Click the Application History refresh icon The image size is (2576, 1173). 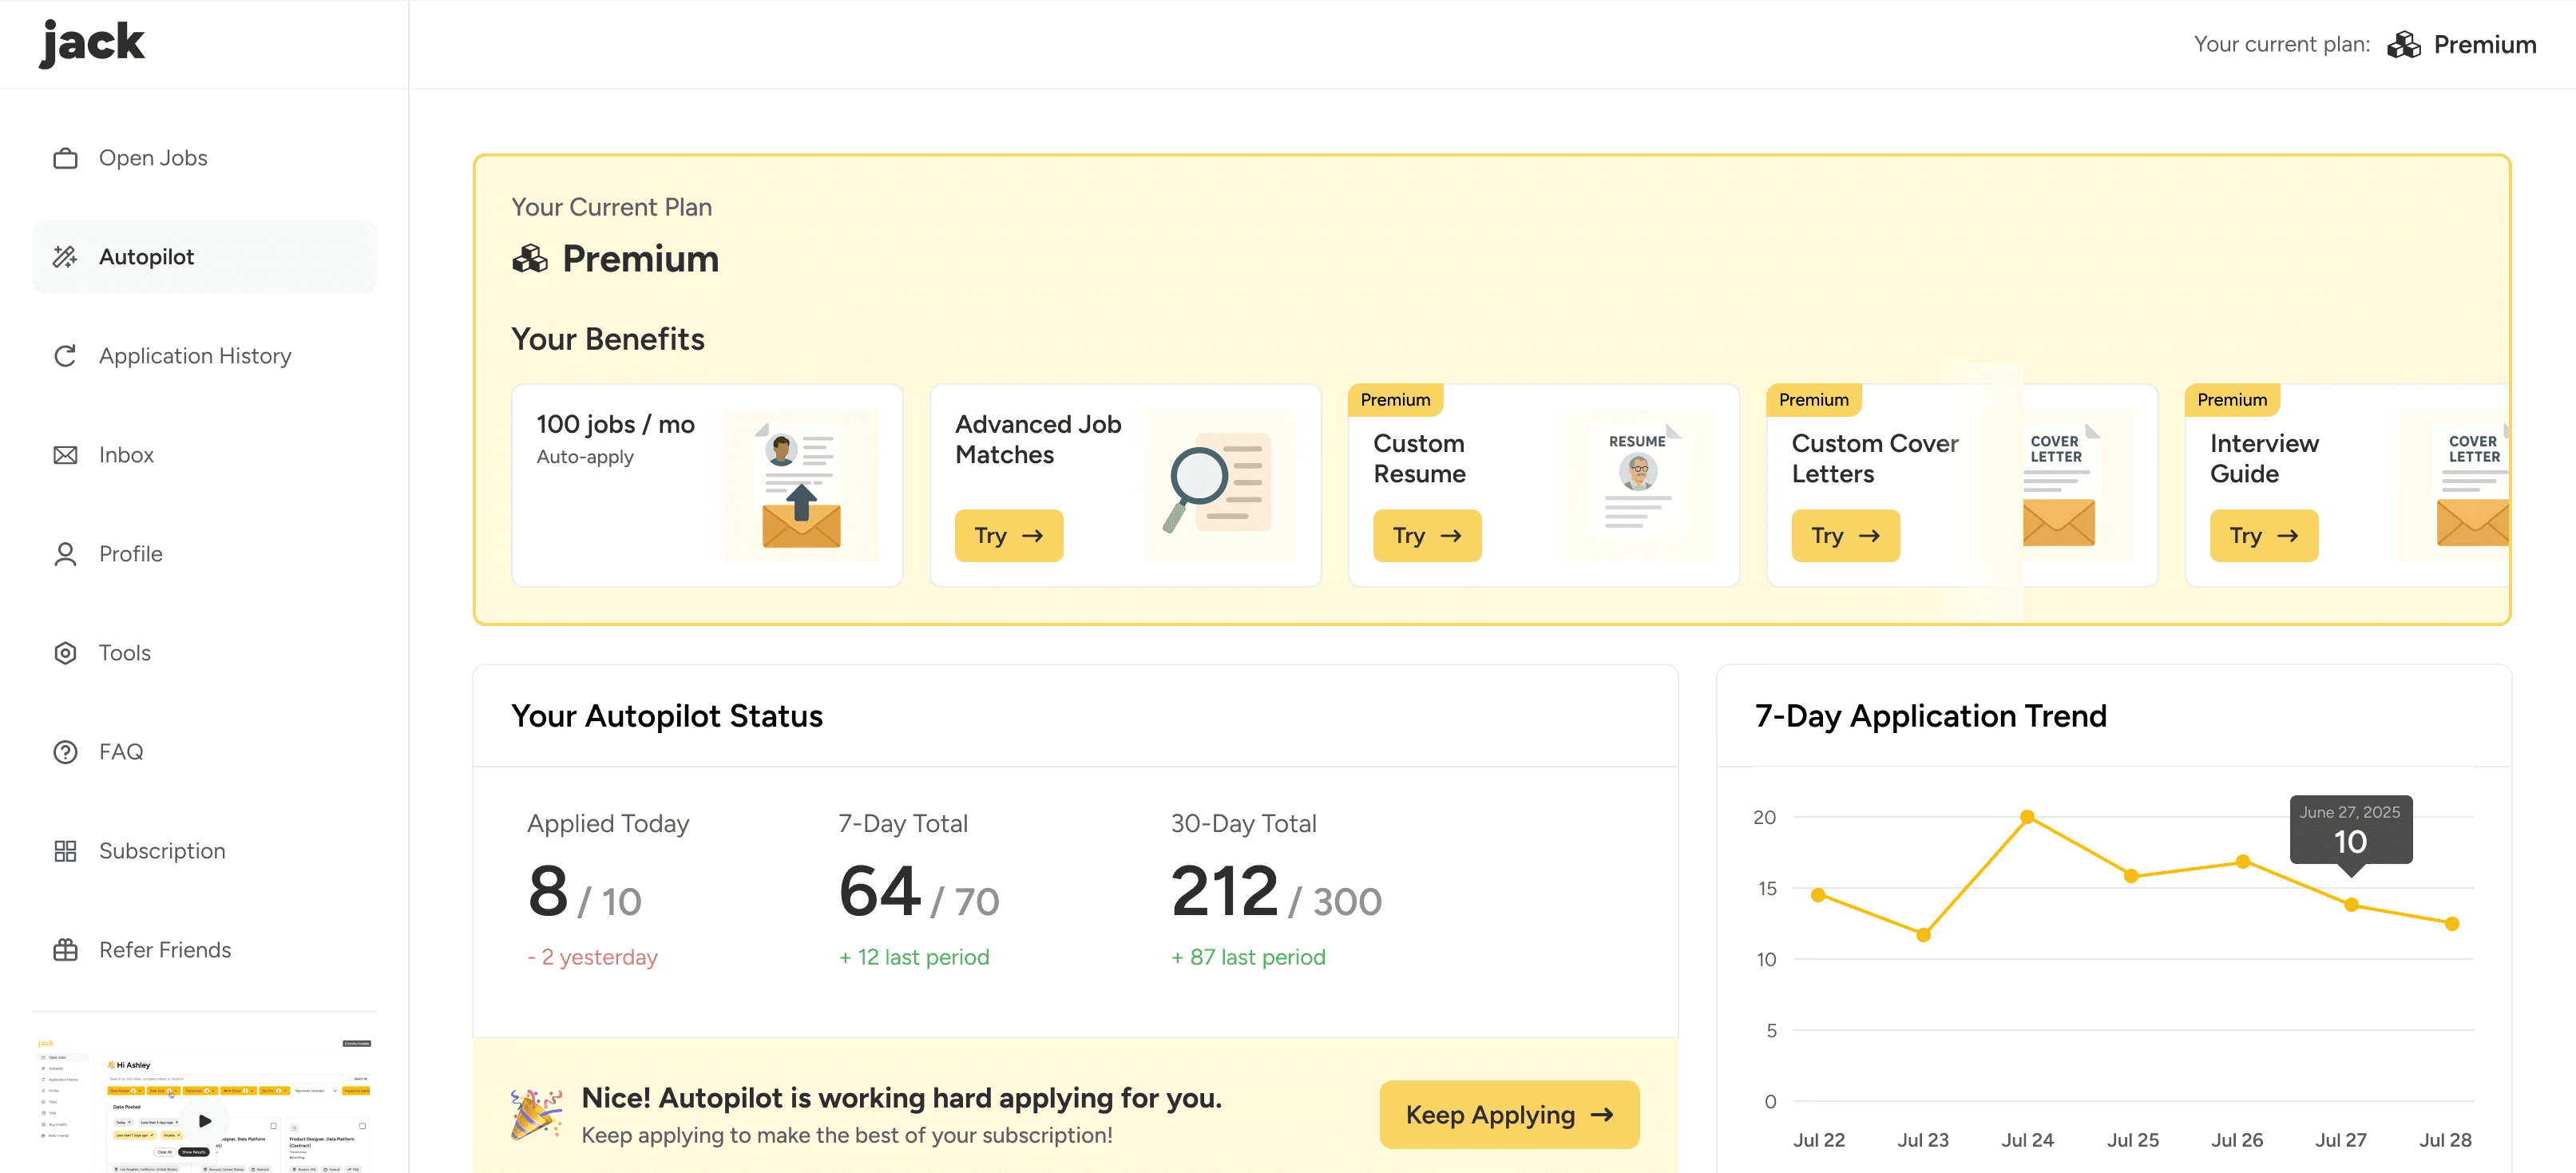pos(65,356)
